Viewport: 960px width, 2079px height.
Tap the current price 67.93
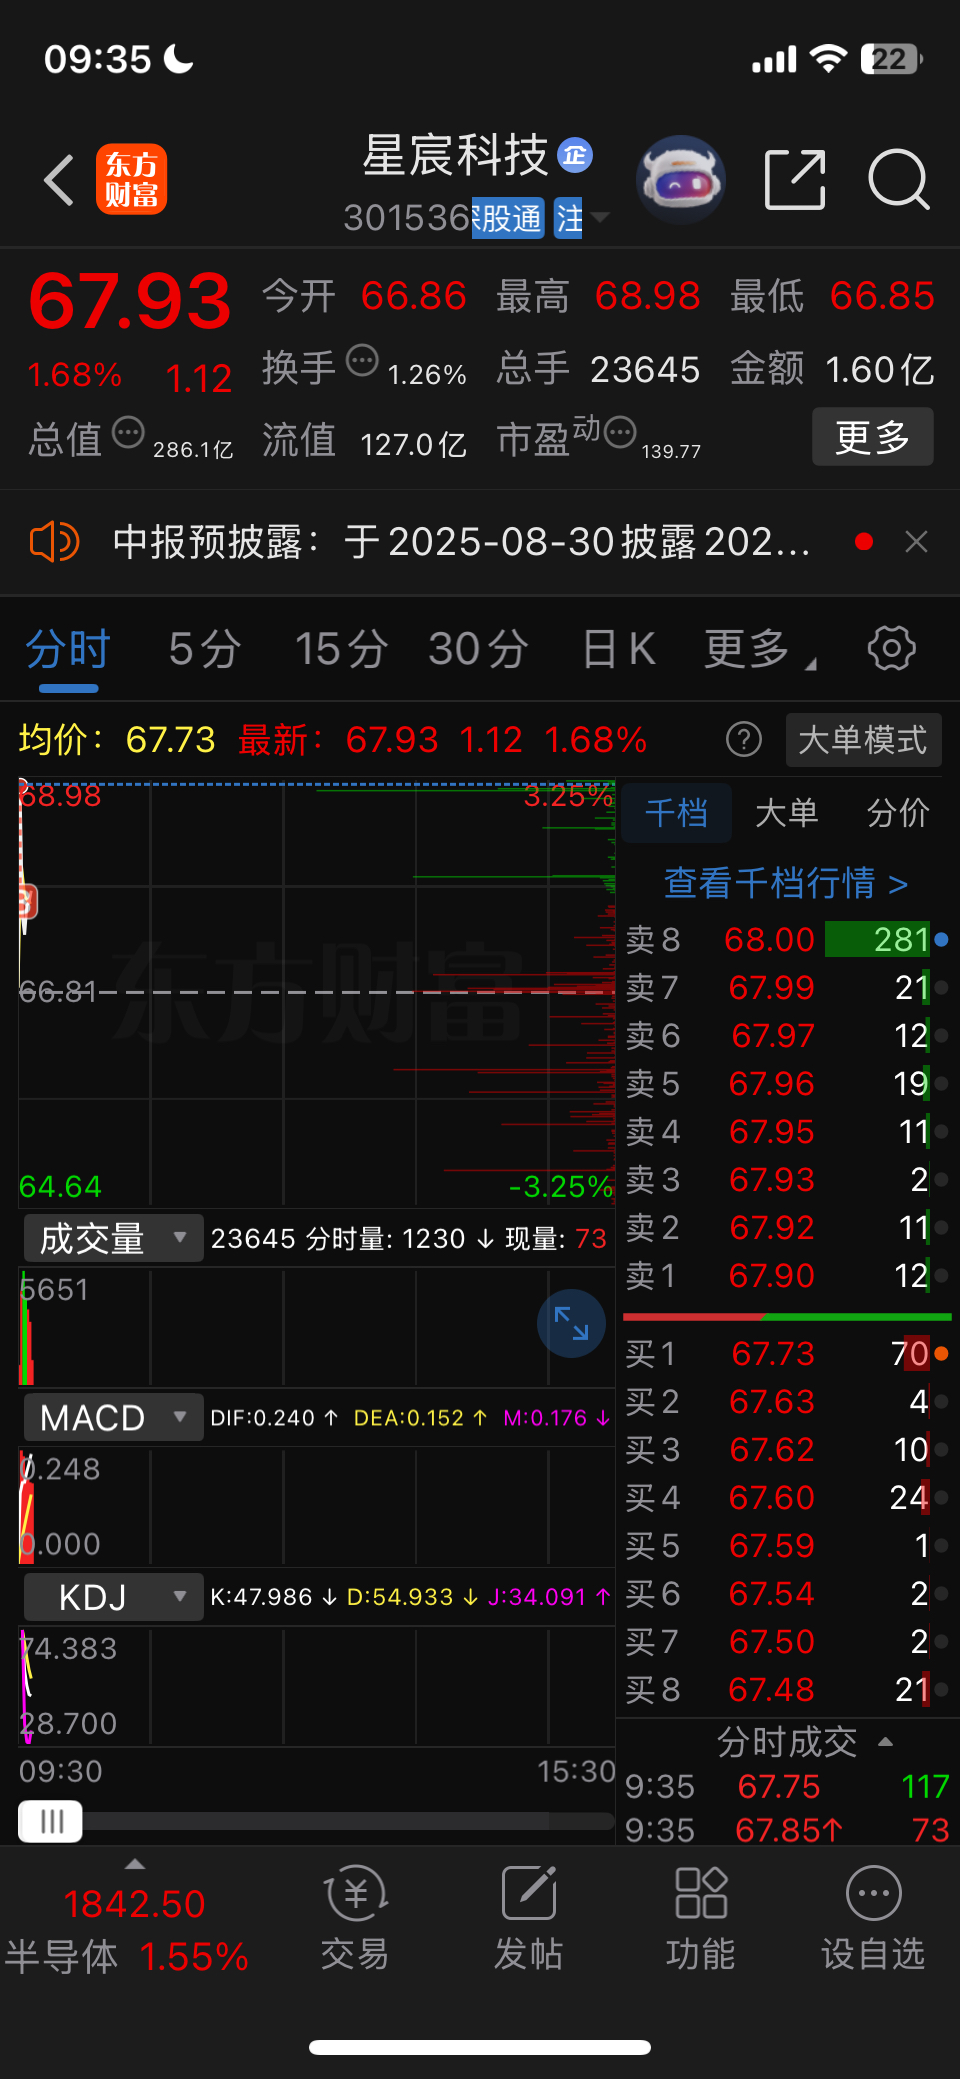(x=130, y=301)
